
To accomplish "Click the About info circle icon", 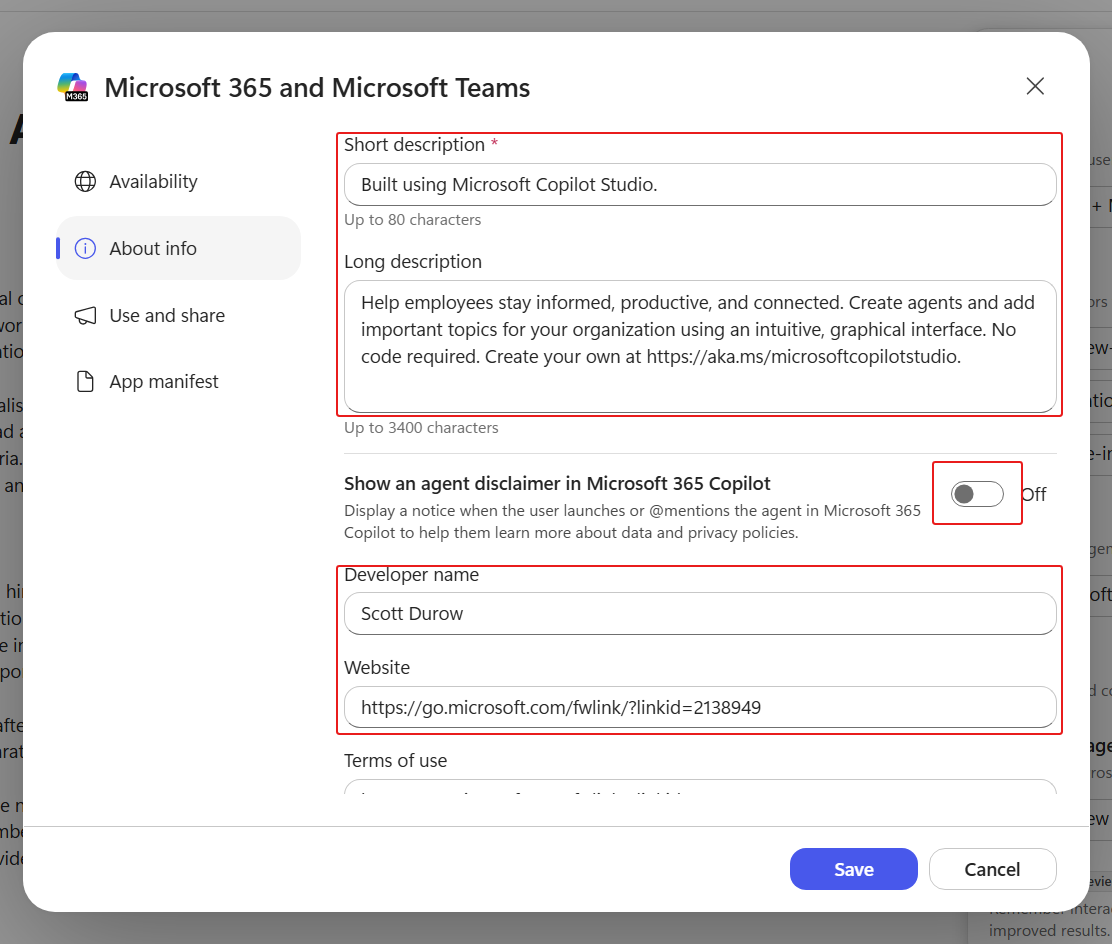I will coord(85,248).
